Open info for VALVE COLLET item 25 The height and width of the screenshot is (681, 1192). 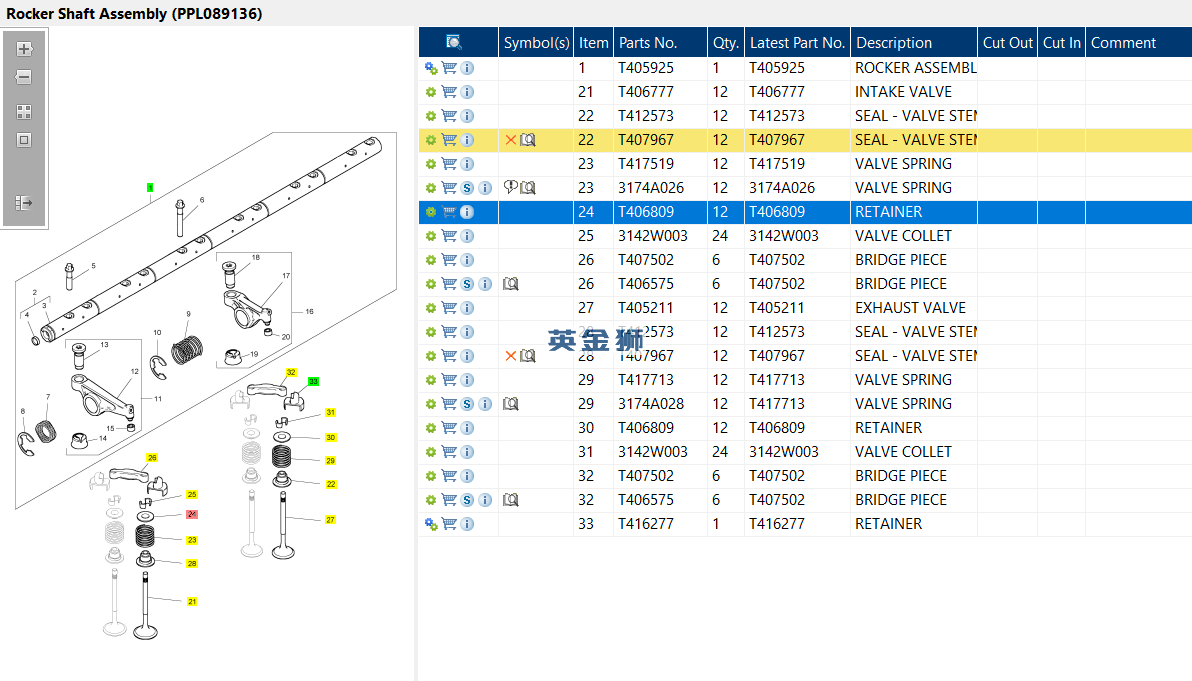click(467, 236)
